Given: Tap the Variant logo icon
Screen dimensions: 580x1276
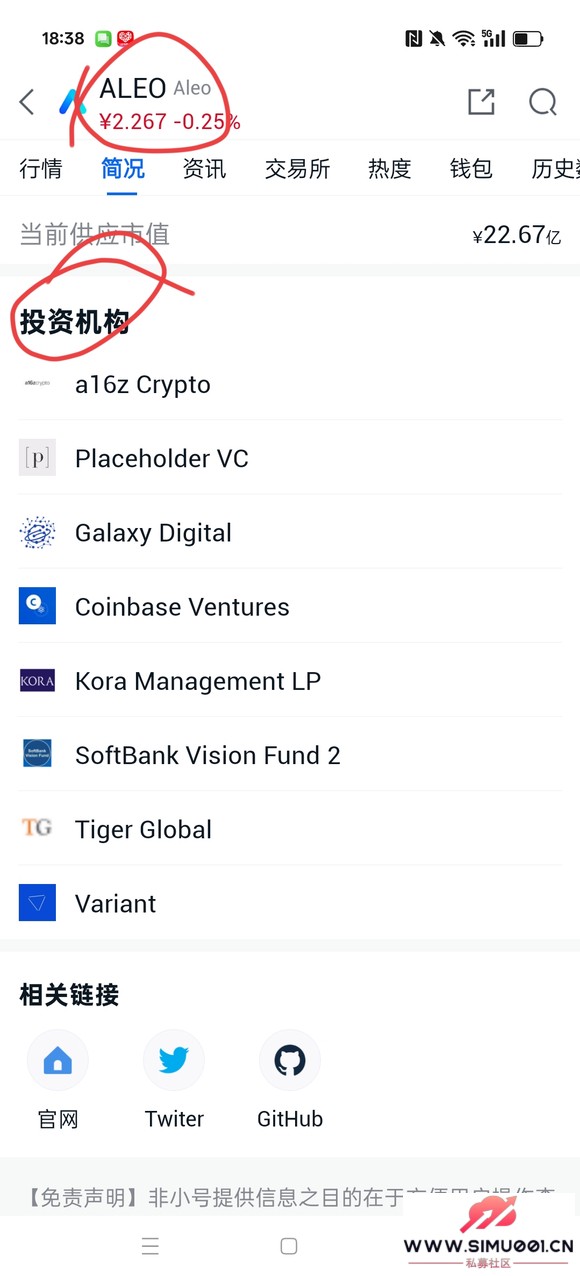Looking at the screenshot, I should (37, 903).
